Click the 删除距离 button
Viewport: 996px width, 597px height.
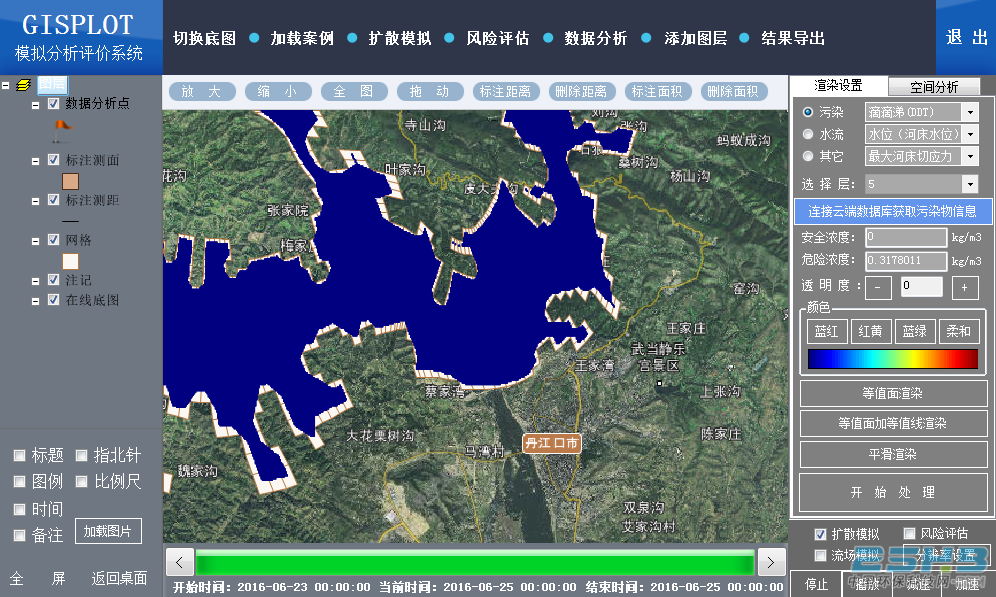pyautogui.click(x=582, y=91)
